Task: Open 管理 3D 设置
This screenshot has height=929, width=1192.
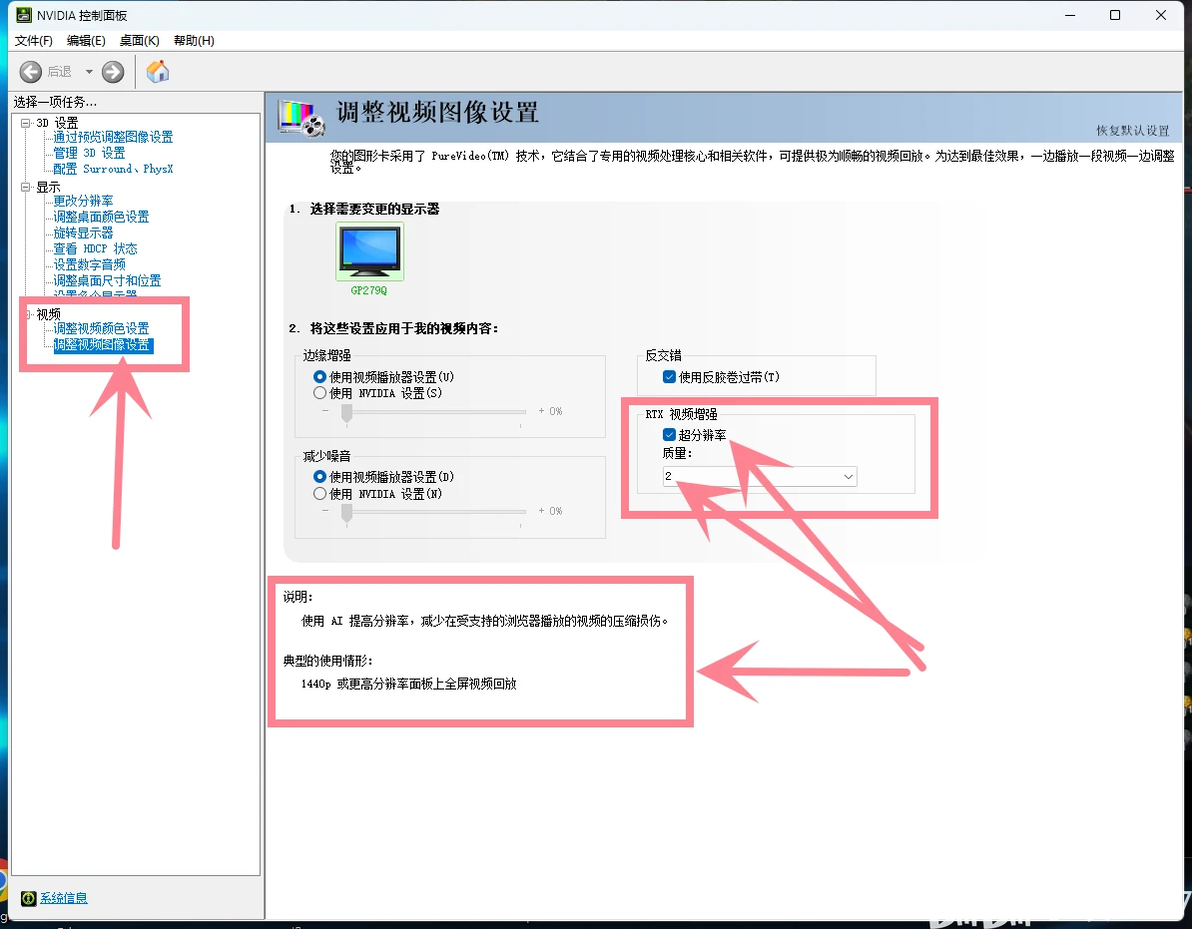Action: click(x=89, y=153)
